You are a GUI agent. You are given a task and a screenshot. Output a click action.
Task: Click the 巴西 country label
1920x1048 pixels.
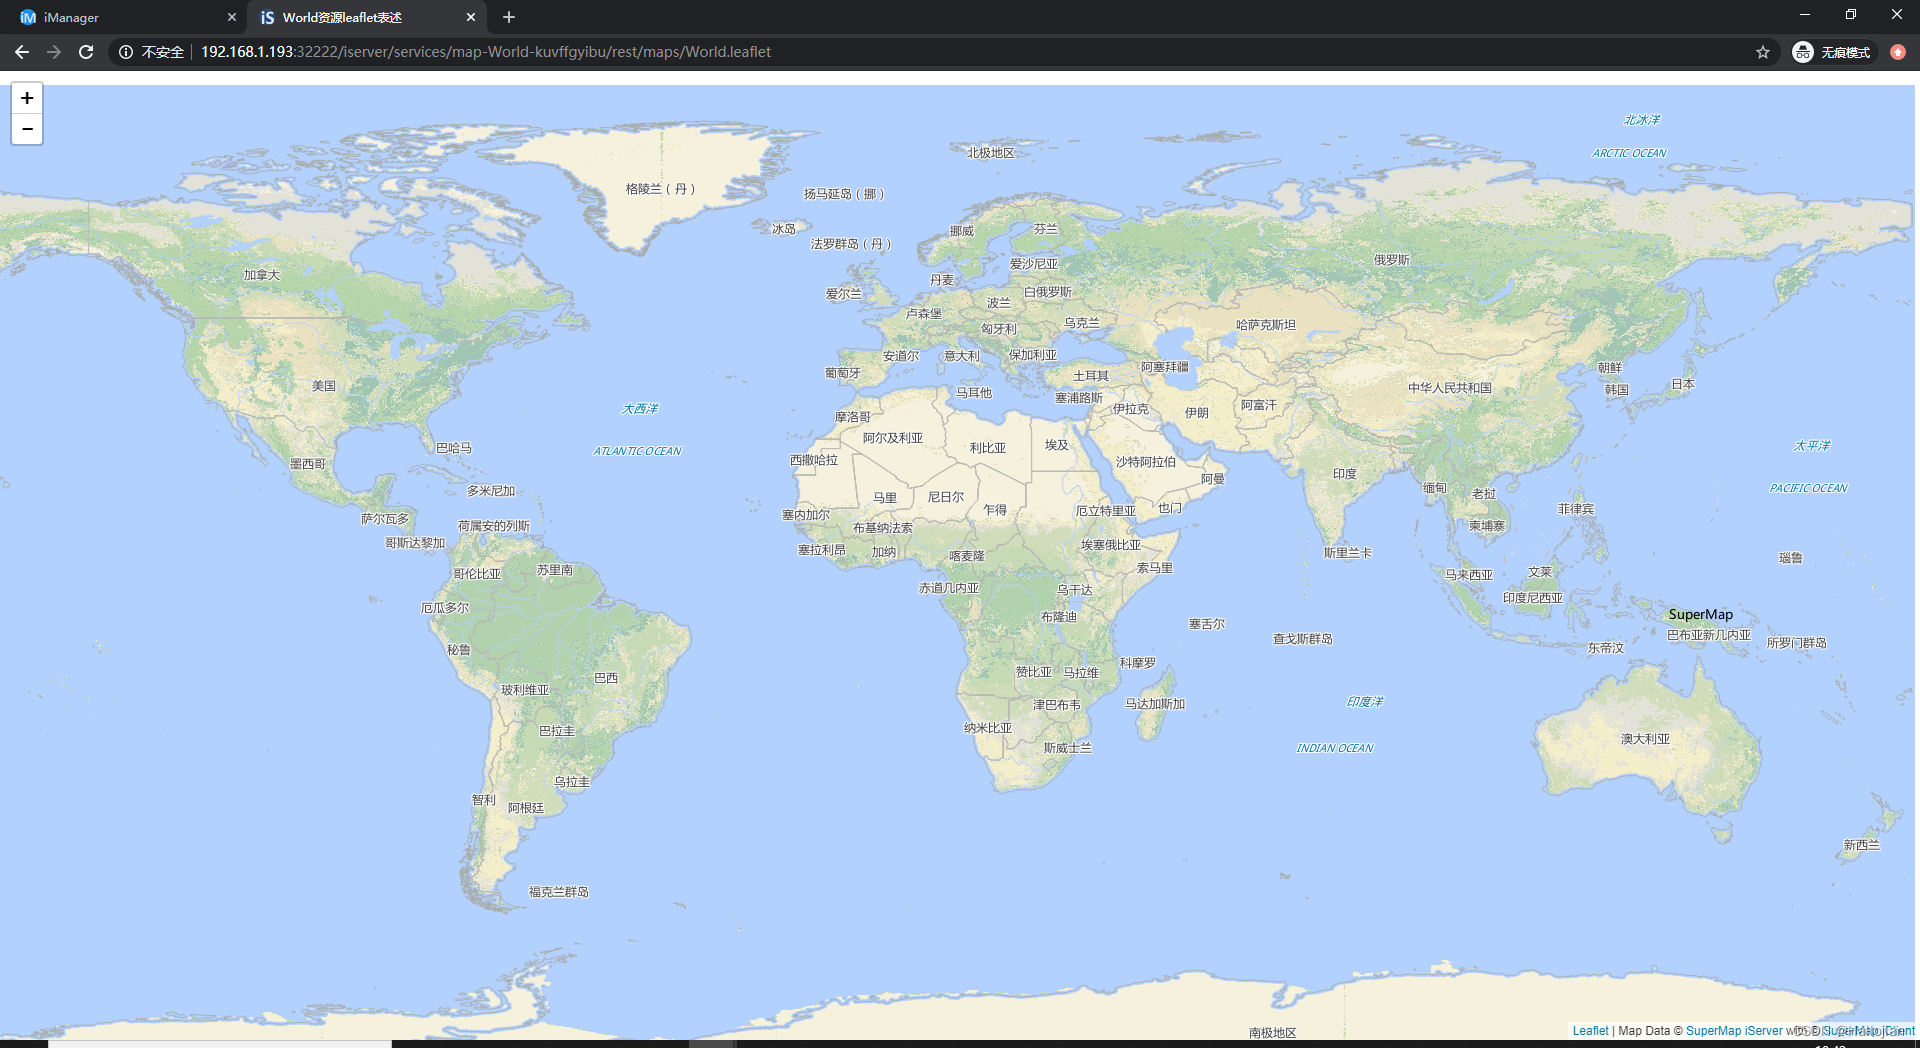(x=606, y=678)
